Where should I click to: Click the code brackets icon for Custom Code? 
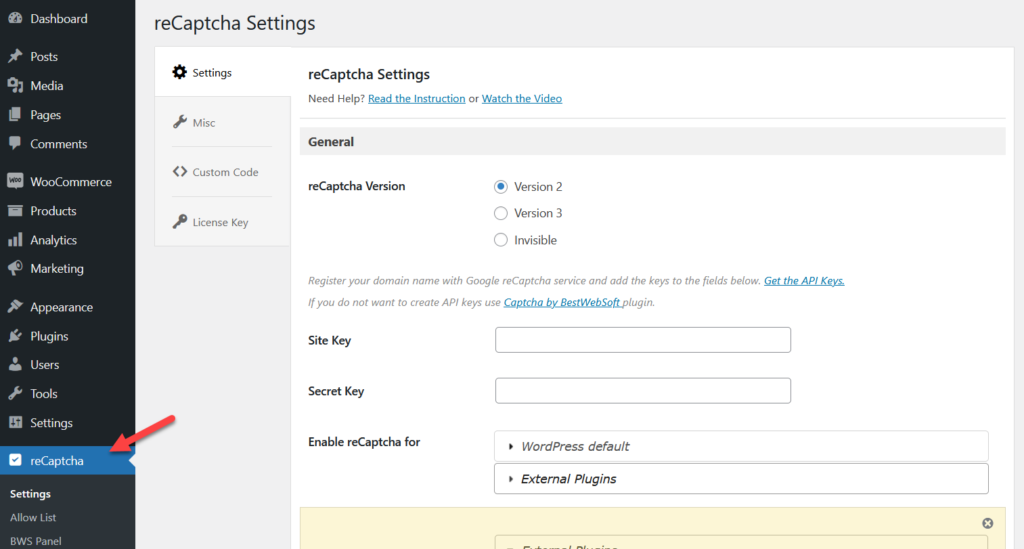click(x=180, y=172)
